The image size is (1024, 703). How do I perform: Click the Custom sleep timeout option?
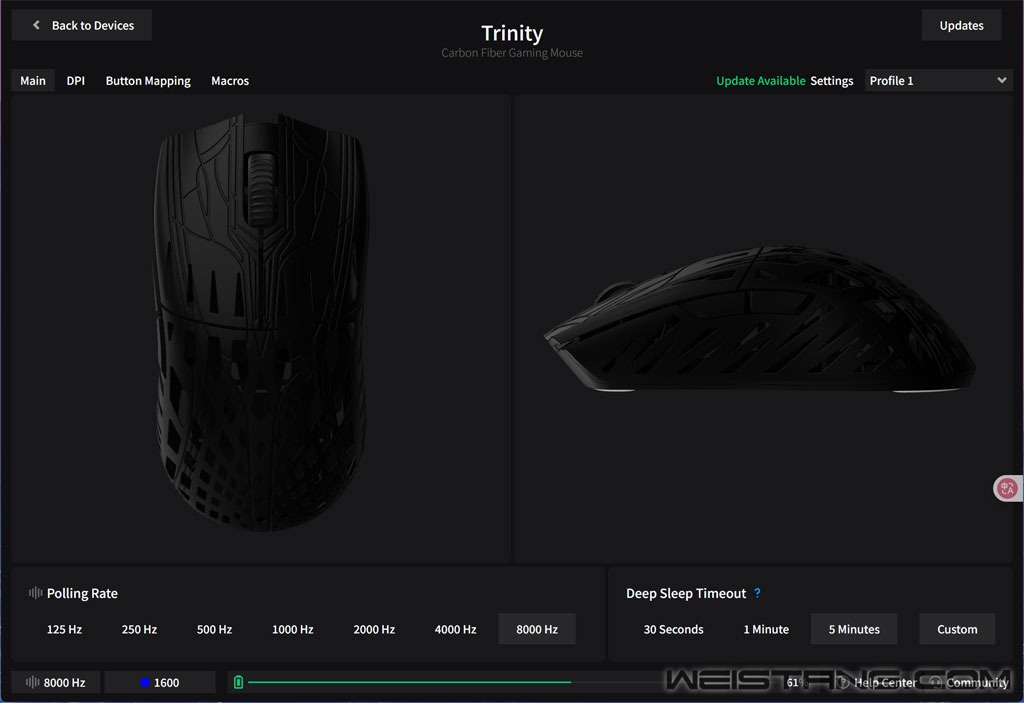click(957, 629)
